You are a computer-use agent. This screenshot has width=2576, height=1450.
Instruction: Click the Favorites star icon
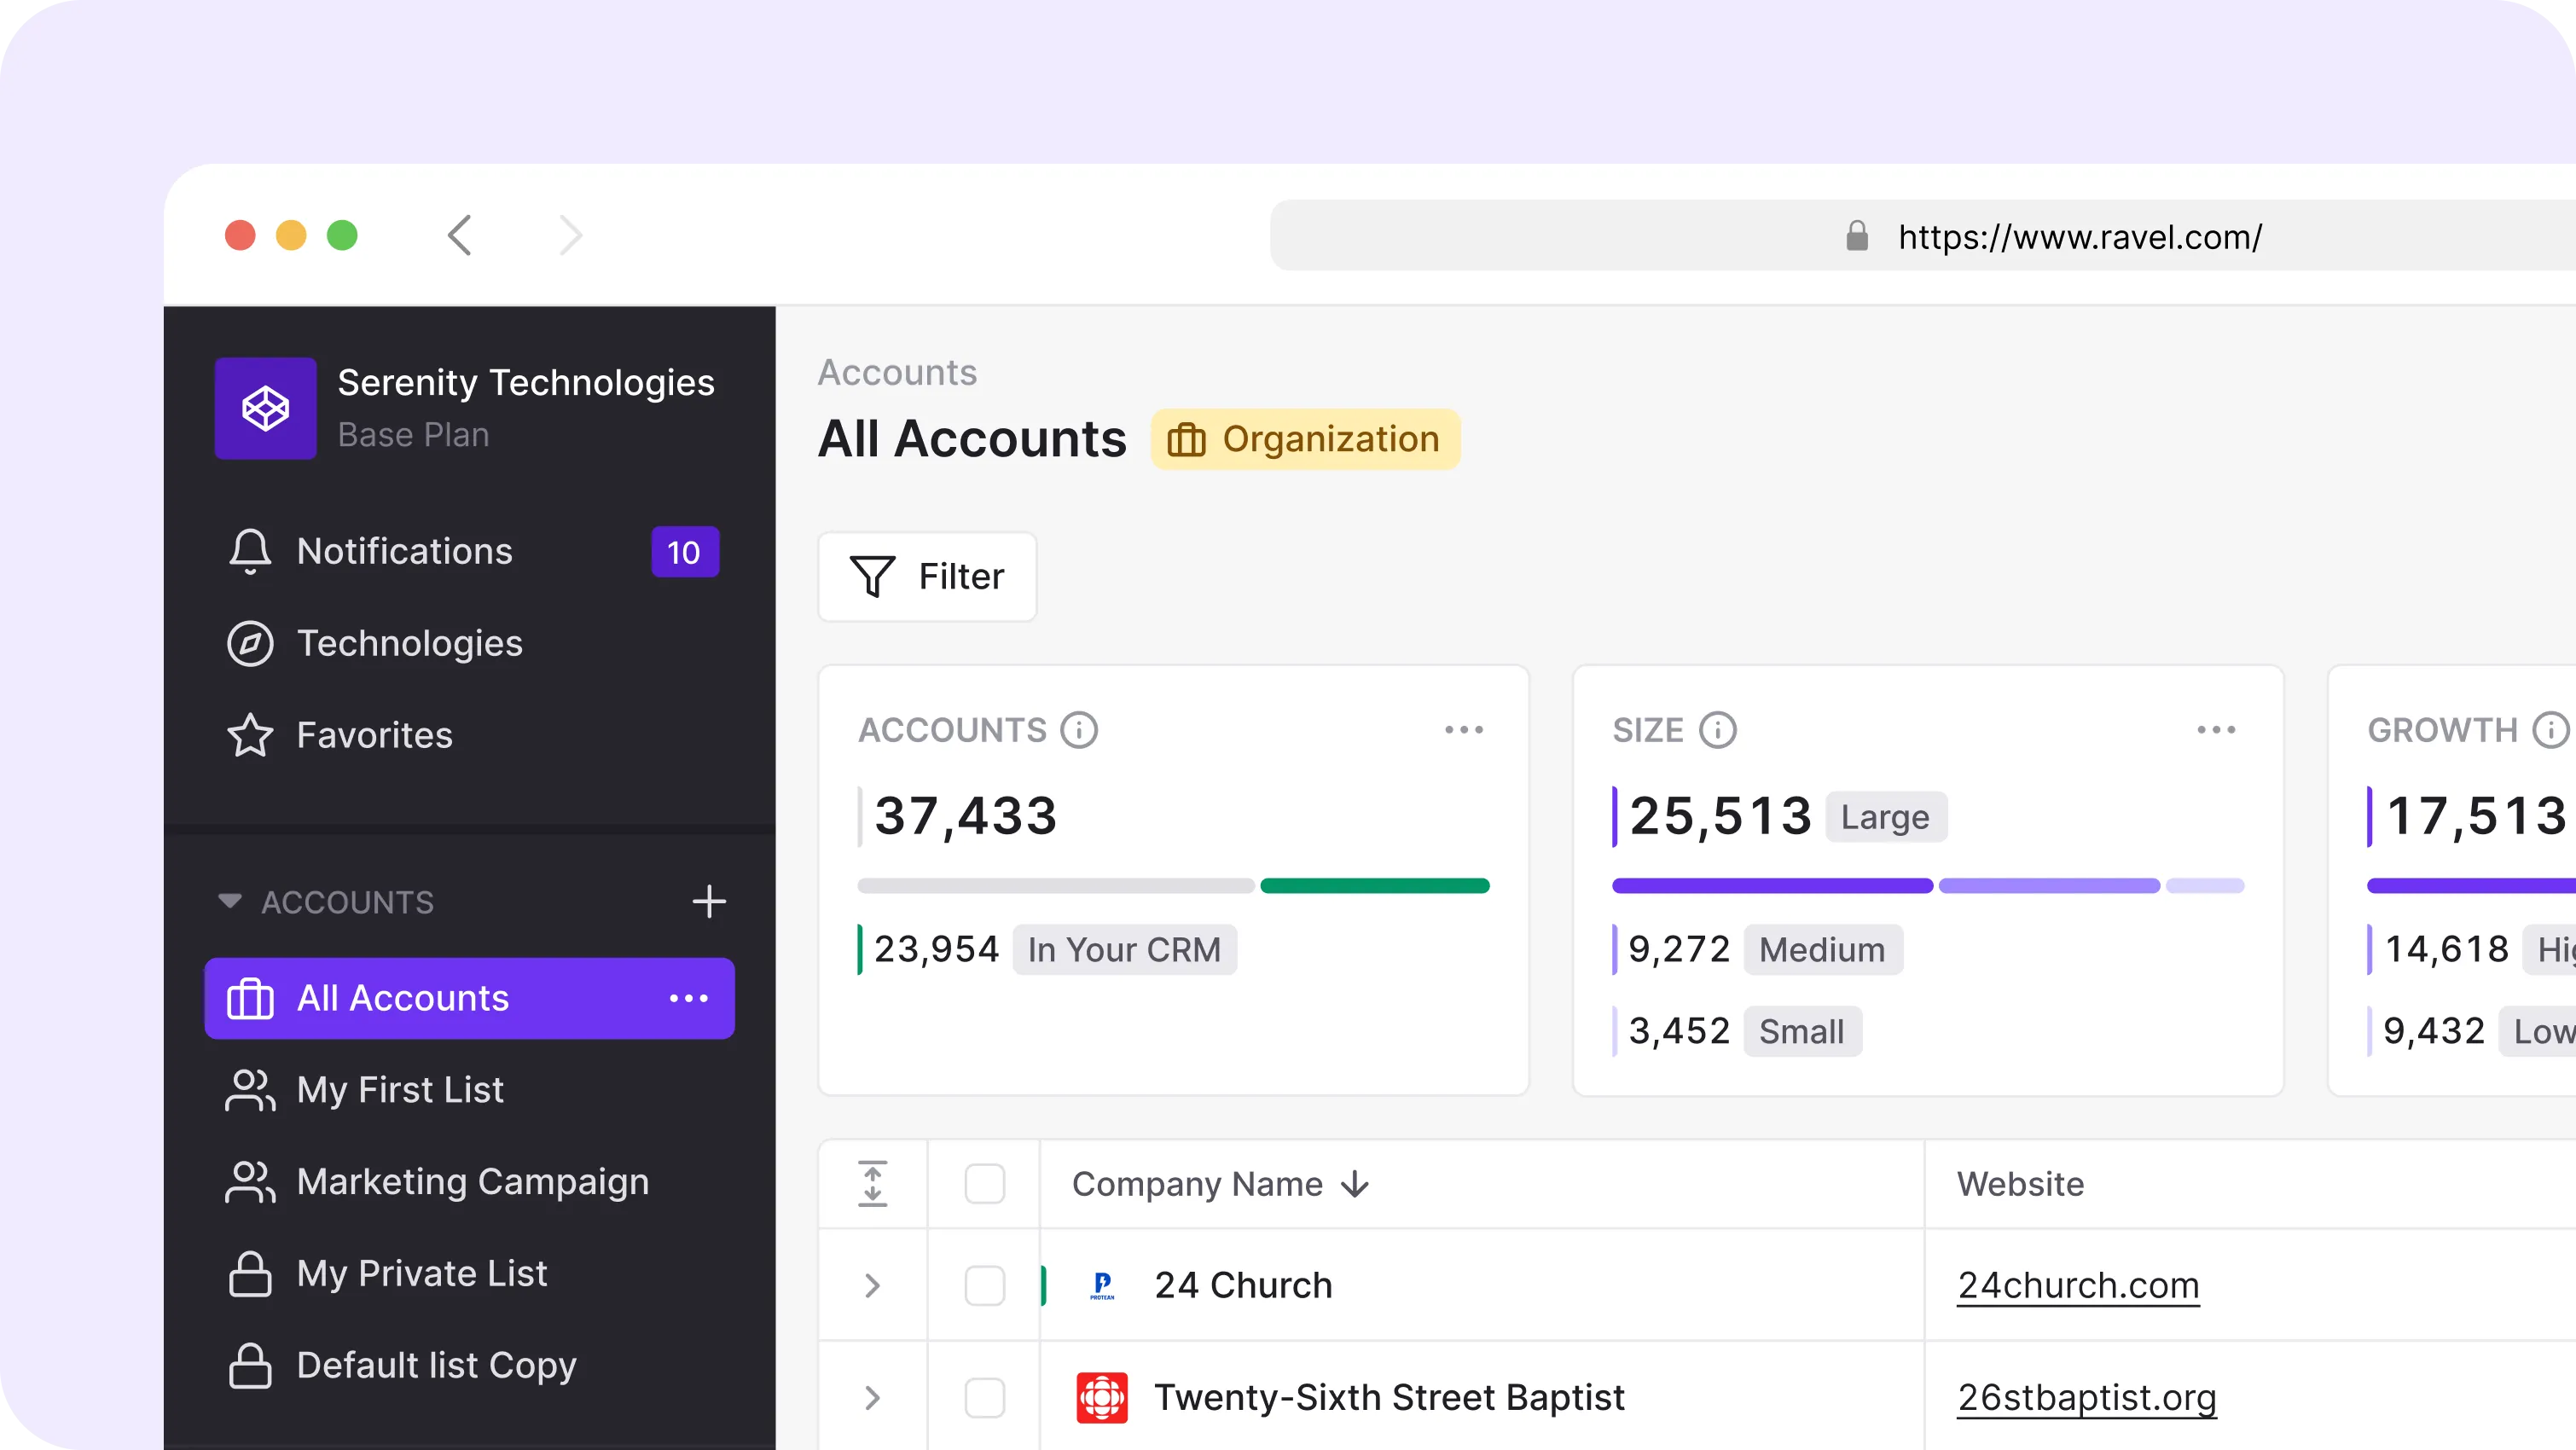(x=250, y=735)
